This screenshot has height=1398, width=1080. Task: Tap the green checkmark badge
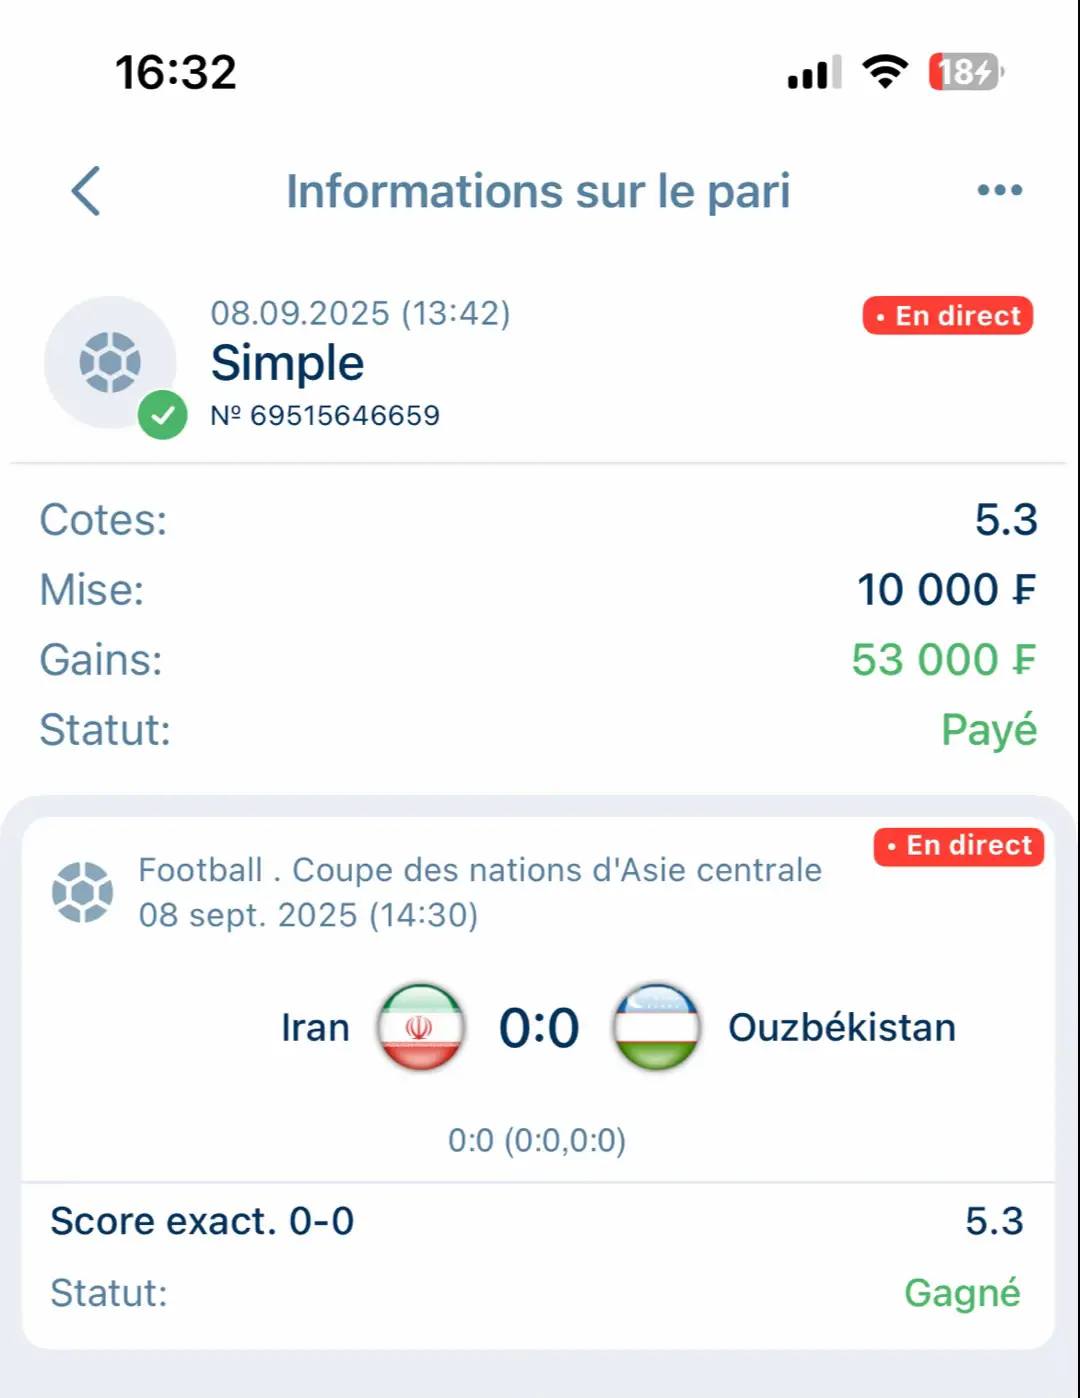point(163,414)
